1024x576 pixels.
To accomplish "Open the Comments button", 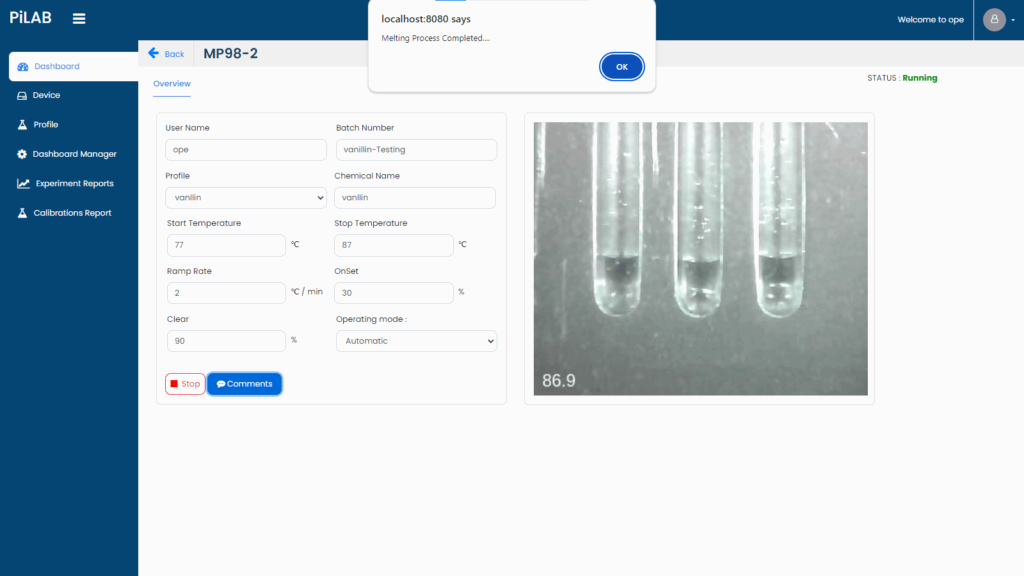I will click(245, 384).
